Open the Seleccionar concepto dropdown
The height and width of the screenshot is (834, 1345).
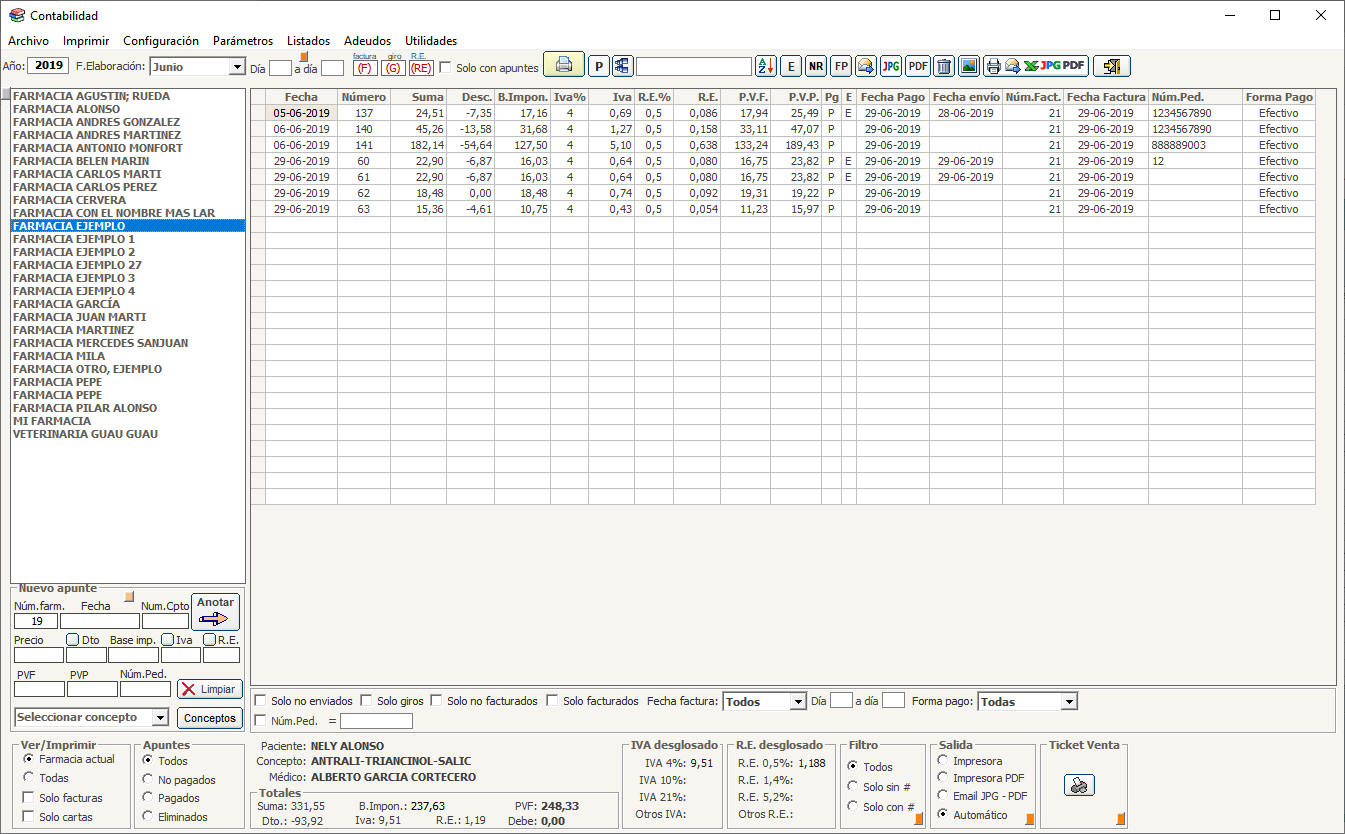click(x=160, y=718)
